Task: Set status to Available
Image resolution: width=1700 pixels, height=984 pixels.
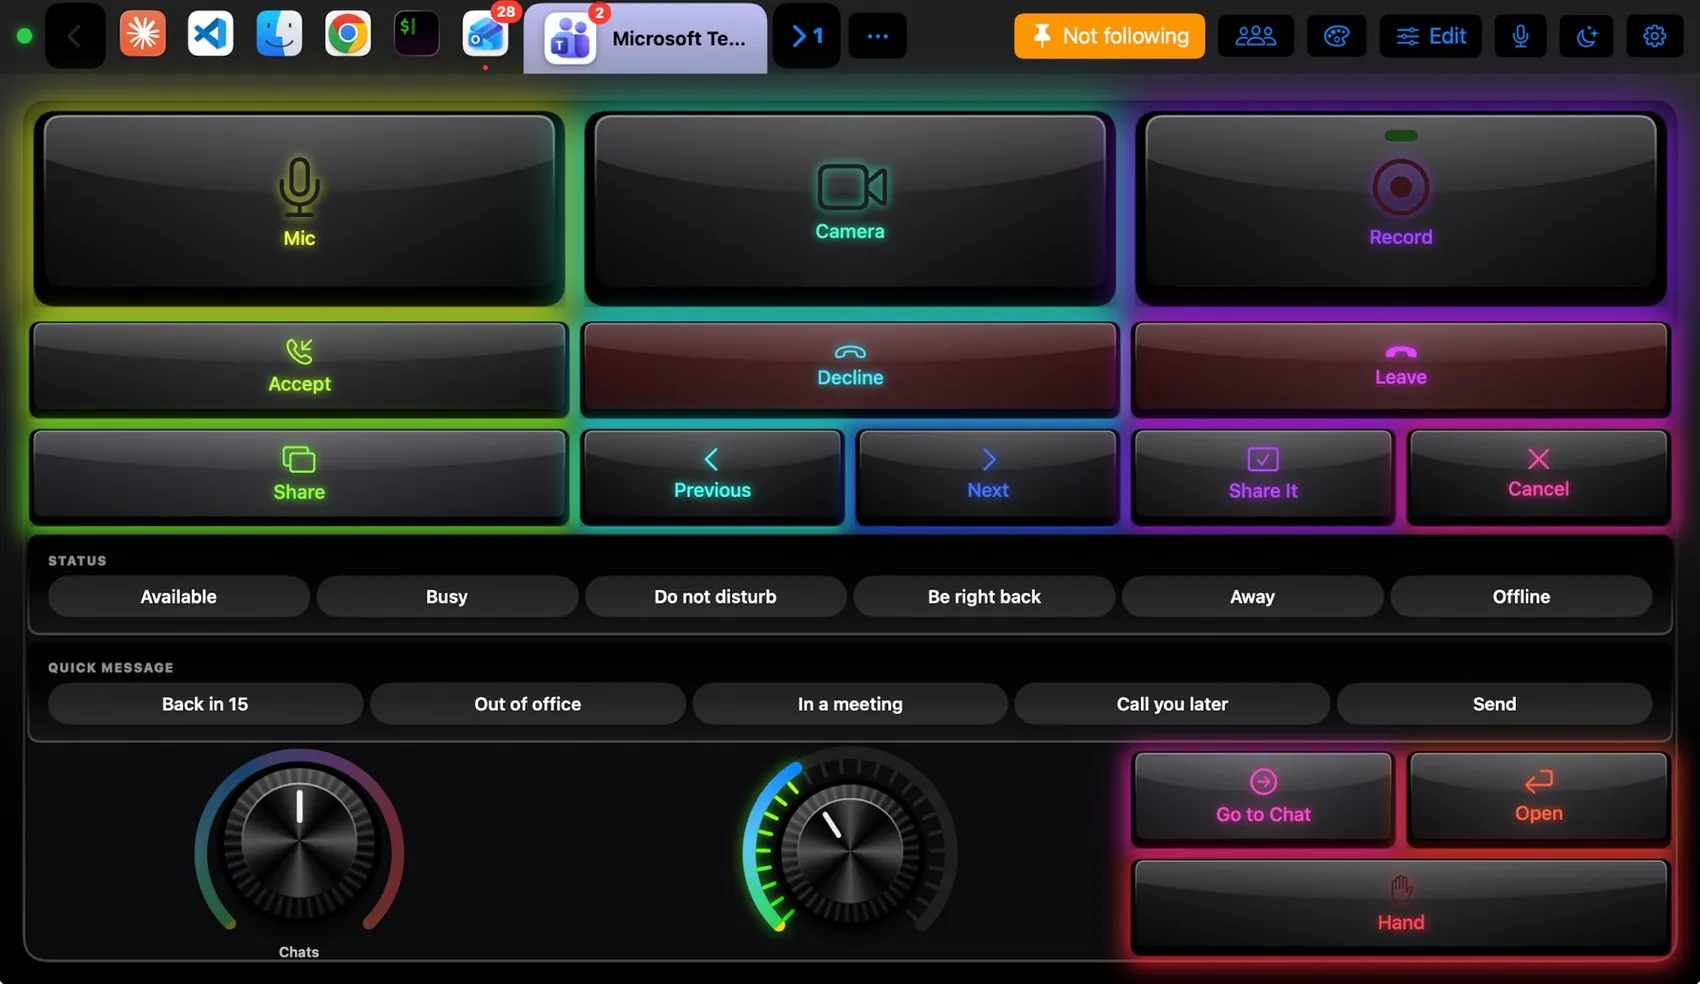Action: pyautogui.click(x=179, y=596)
